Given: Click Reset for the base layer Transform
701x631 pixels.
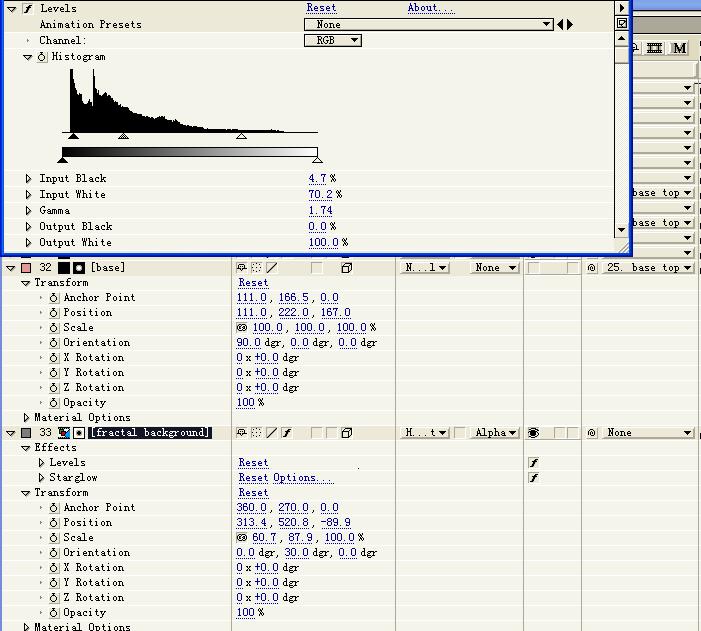Looking at the screenshot, I should tap(253, 283).
